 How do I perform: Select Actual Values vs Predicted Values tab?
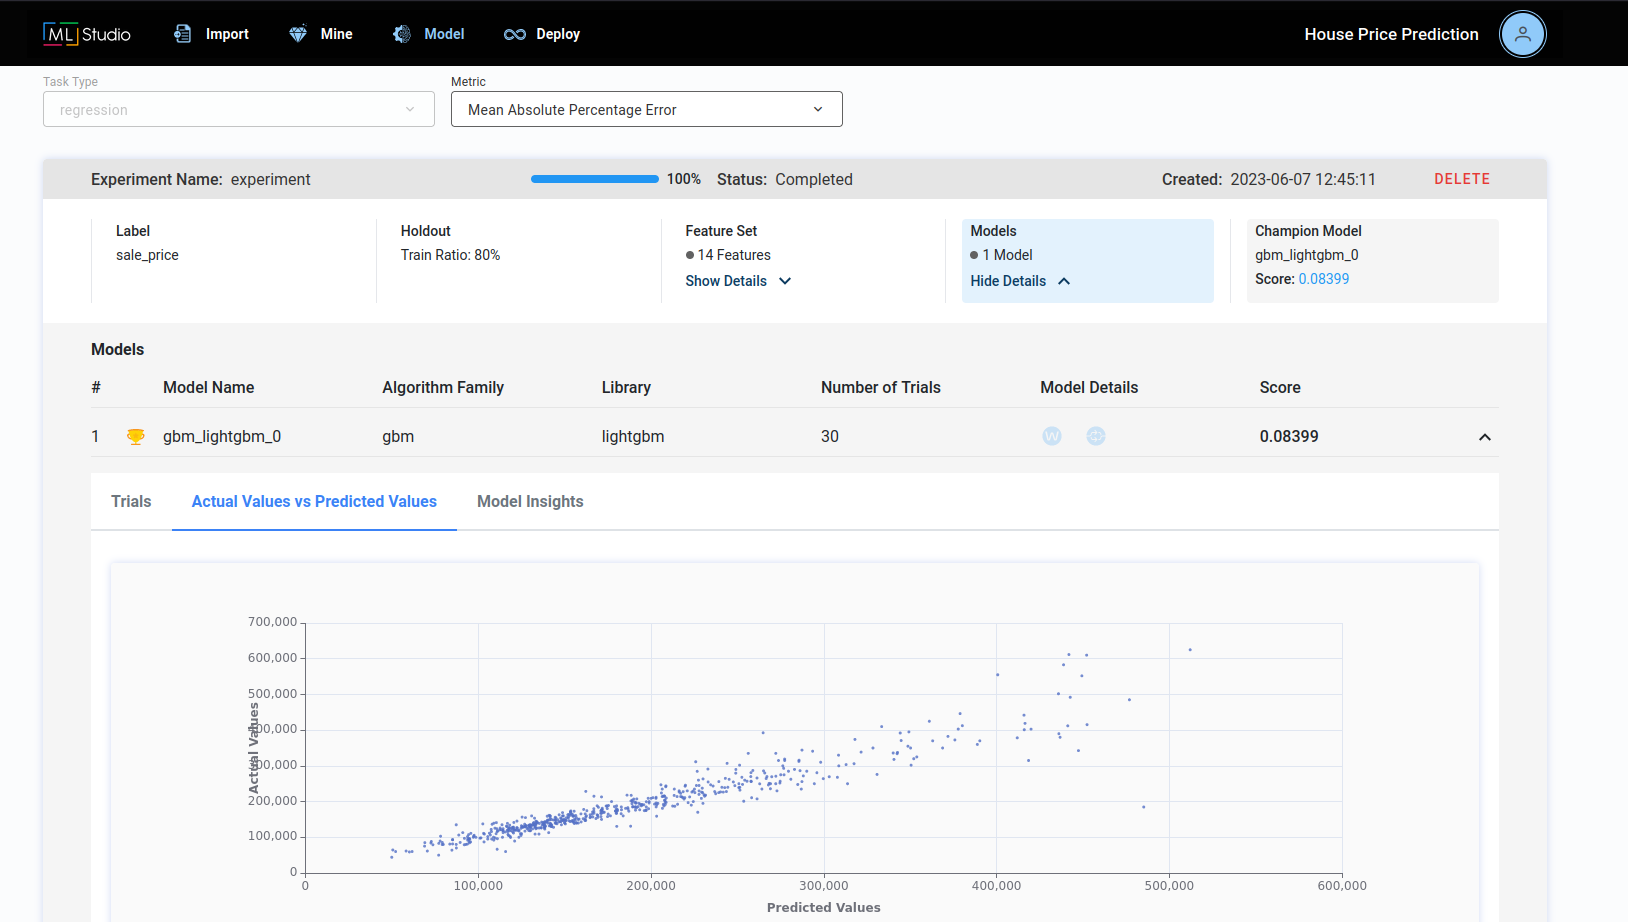click(314, 501)
